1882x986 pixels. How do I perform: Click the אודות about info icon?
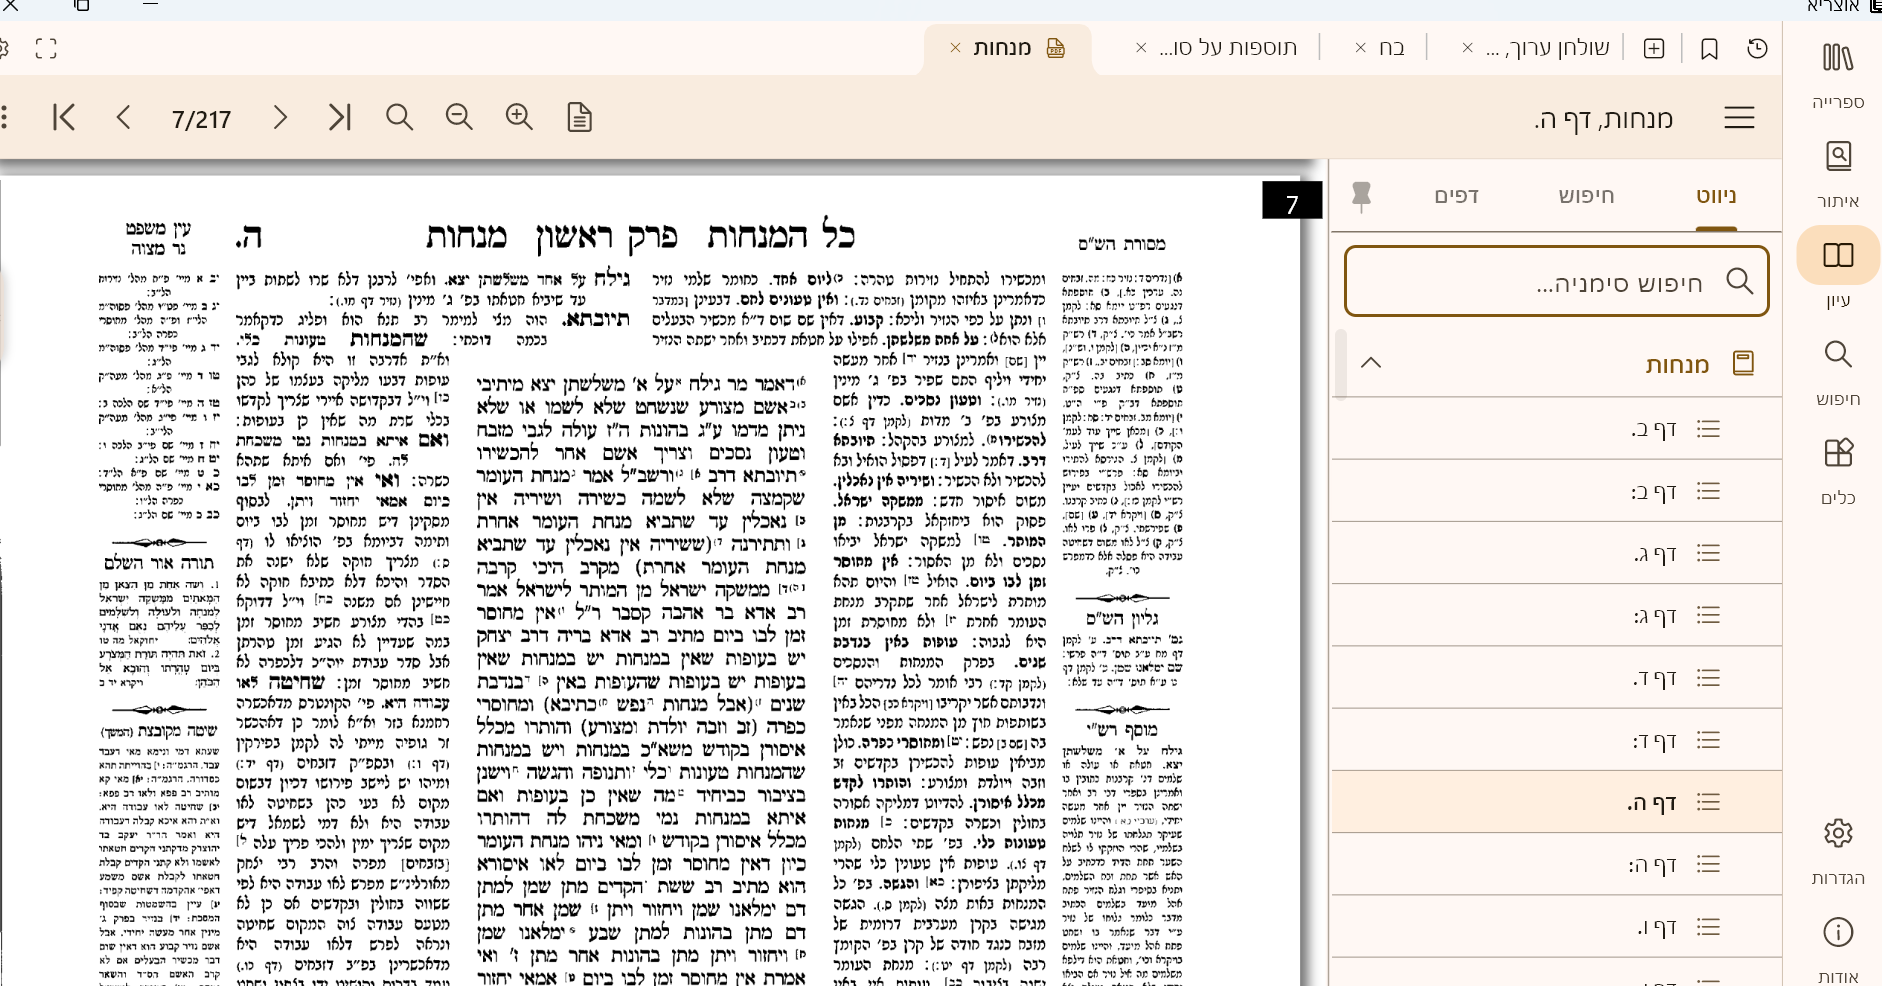pos(1837,933)
